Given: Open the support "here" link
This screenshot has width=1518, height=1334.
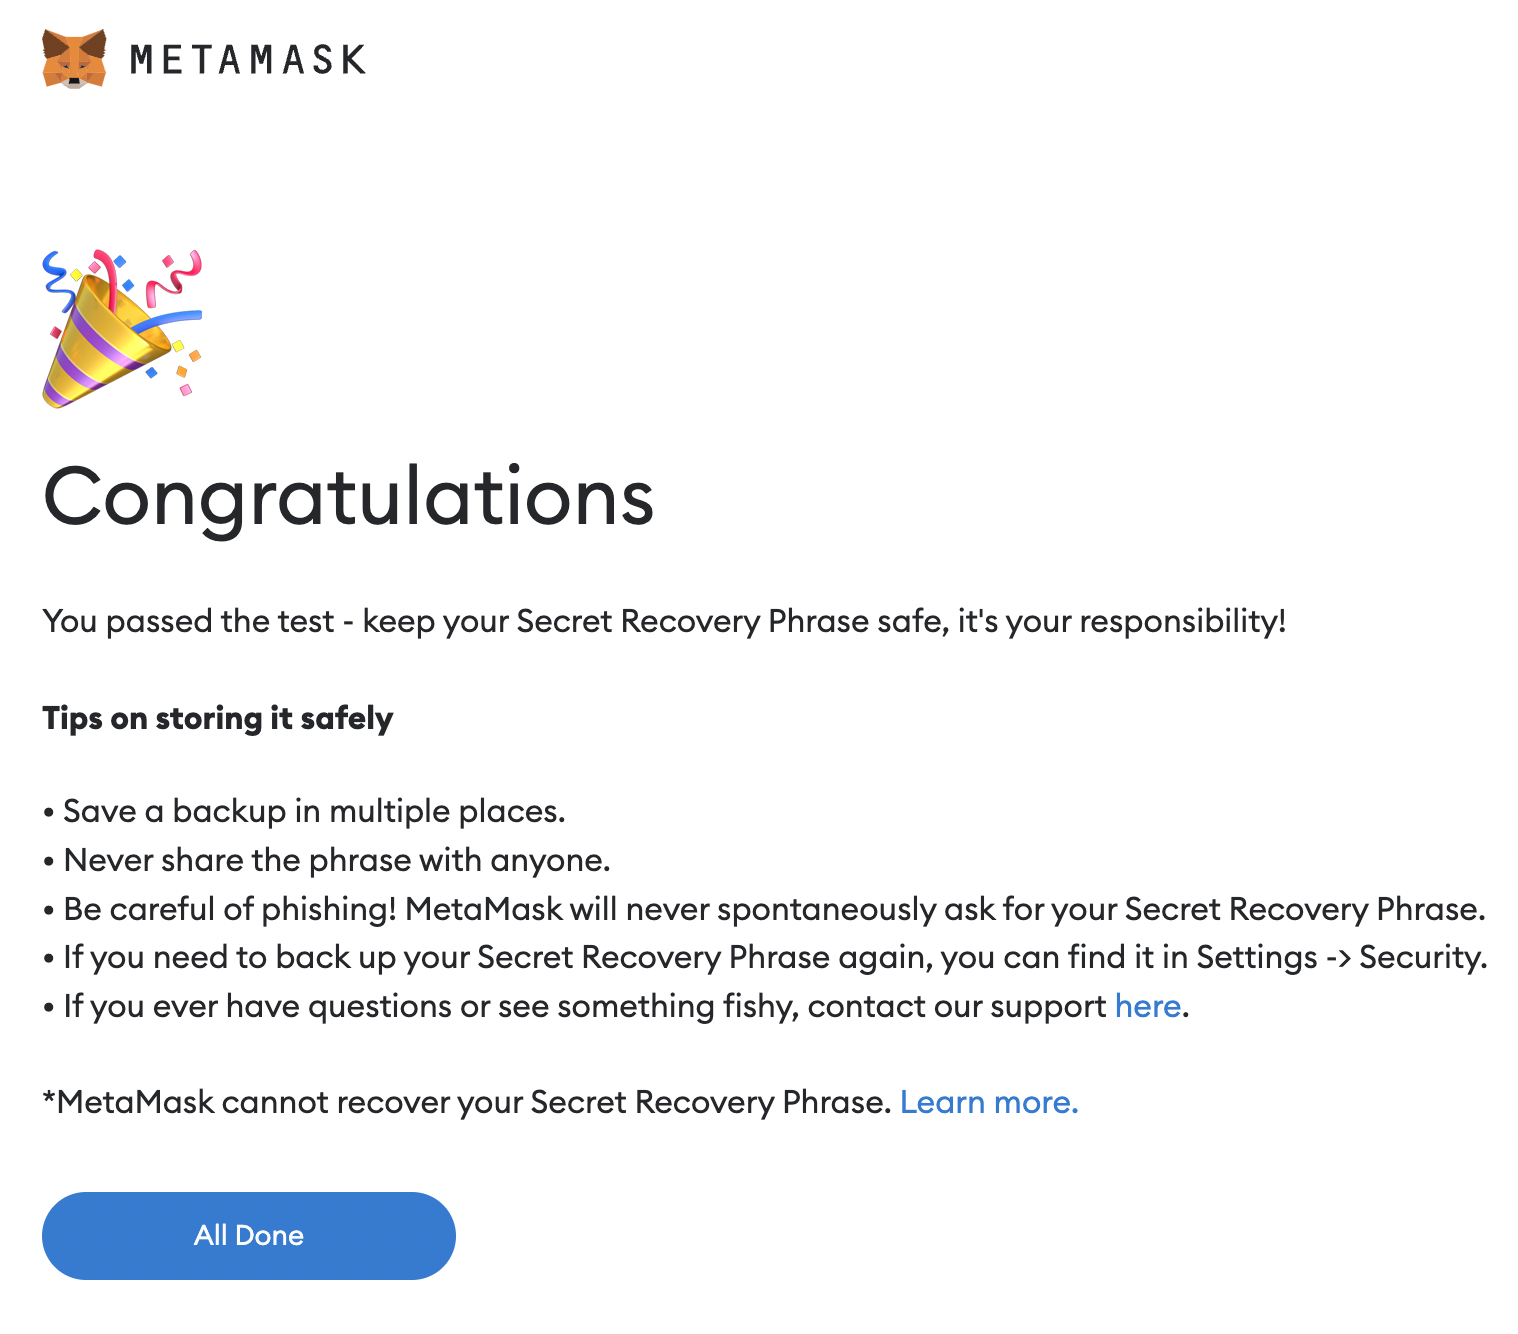Looking at the screenshot, I should coord(1147,1006).
